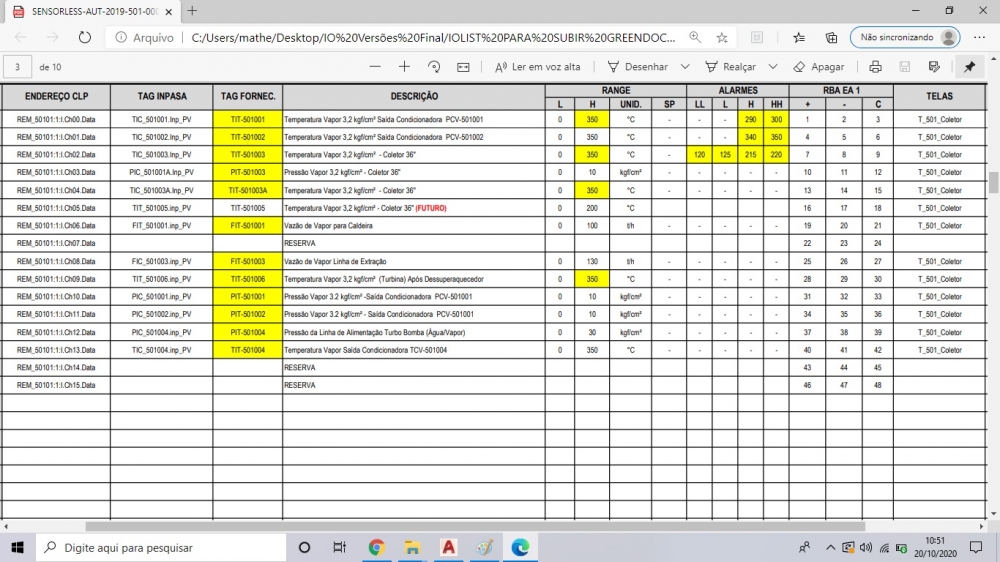
Task: Click the page number input field
Action: pos(17,66)
